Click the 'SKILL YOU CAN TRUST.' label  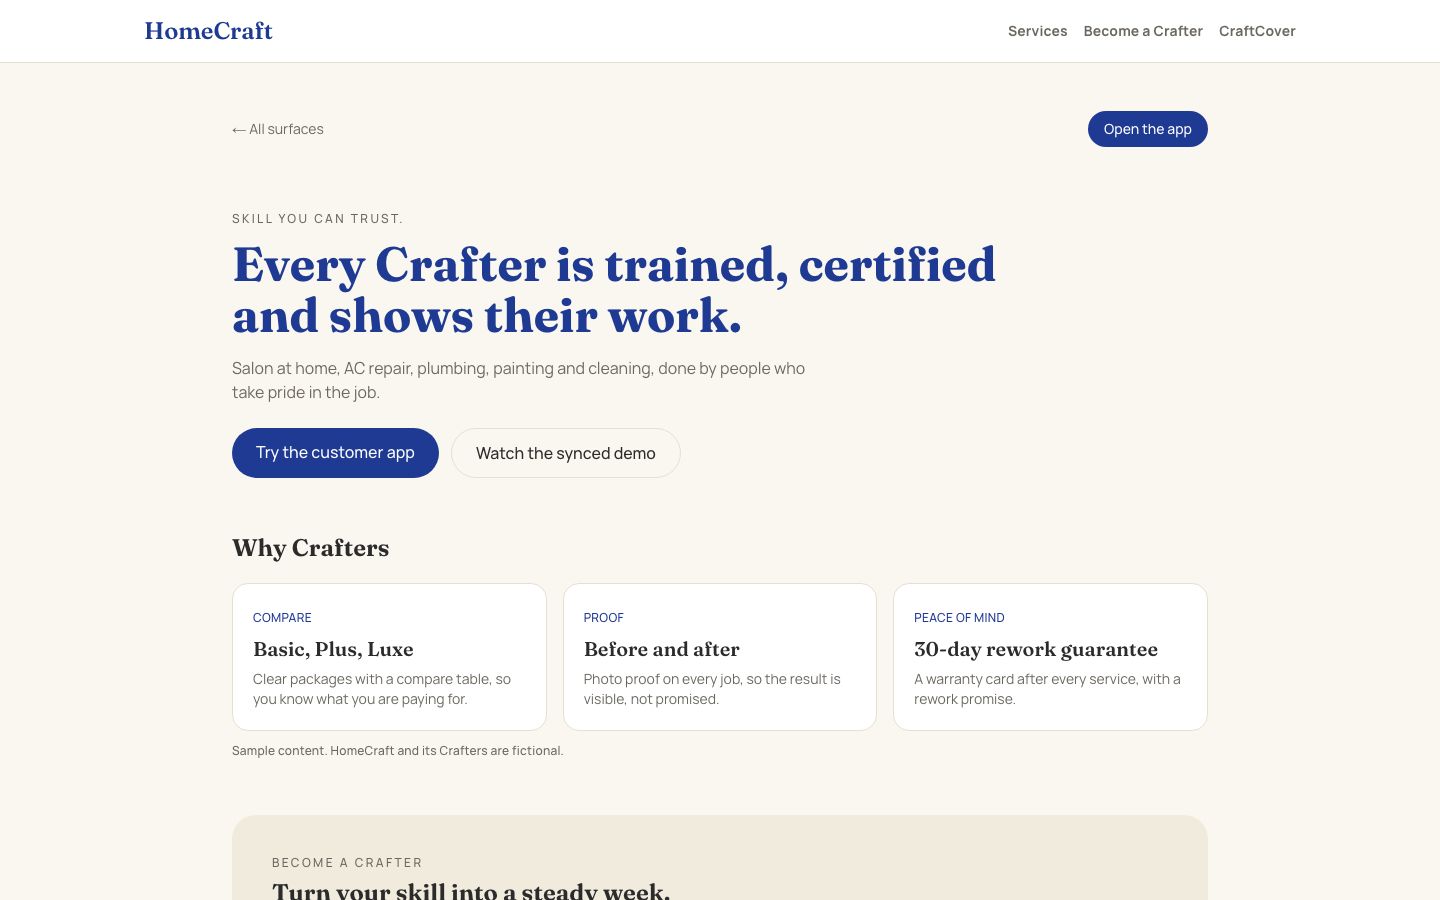[x=318, y=219]
